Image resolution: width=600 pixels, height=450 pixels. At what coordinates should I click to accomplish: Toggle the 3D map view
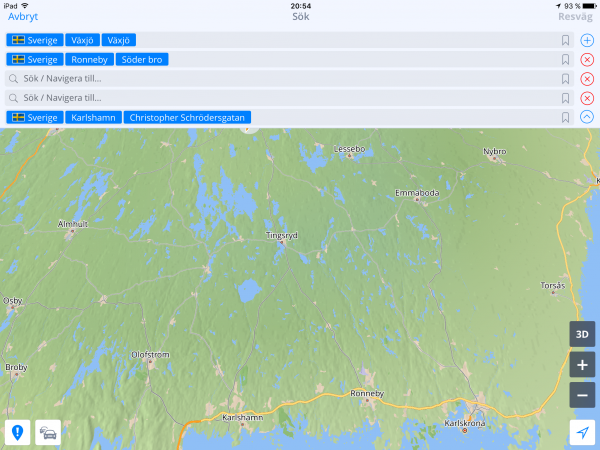582,333
